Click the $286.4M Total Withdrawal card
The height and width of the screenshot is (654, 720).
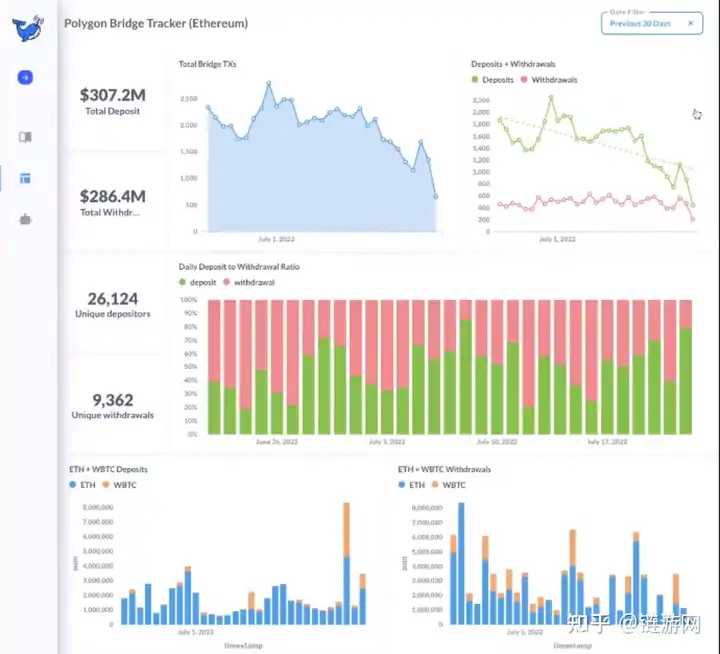pyautogui.click(x=112, y=202)
